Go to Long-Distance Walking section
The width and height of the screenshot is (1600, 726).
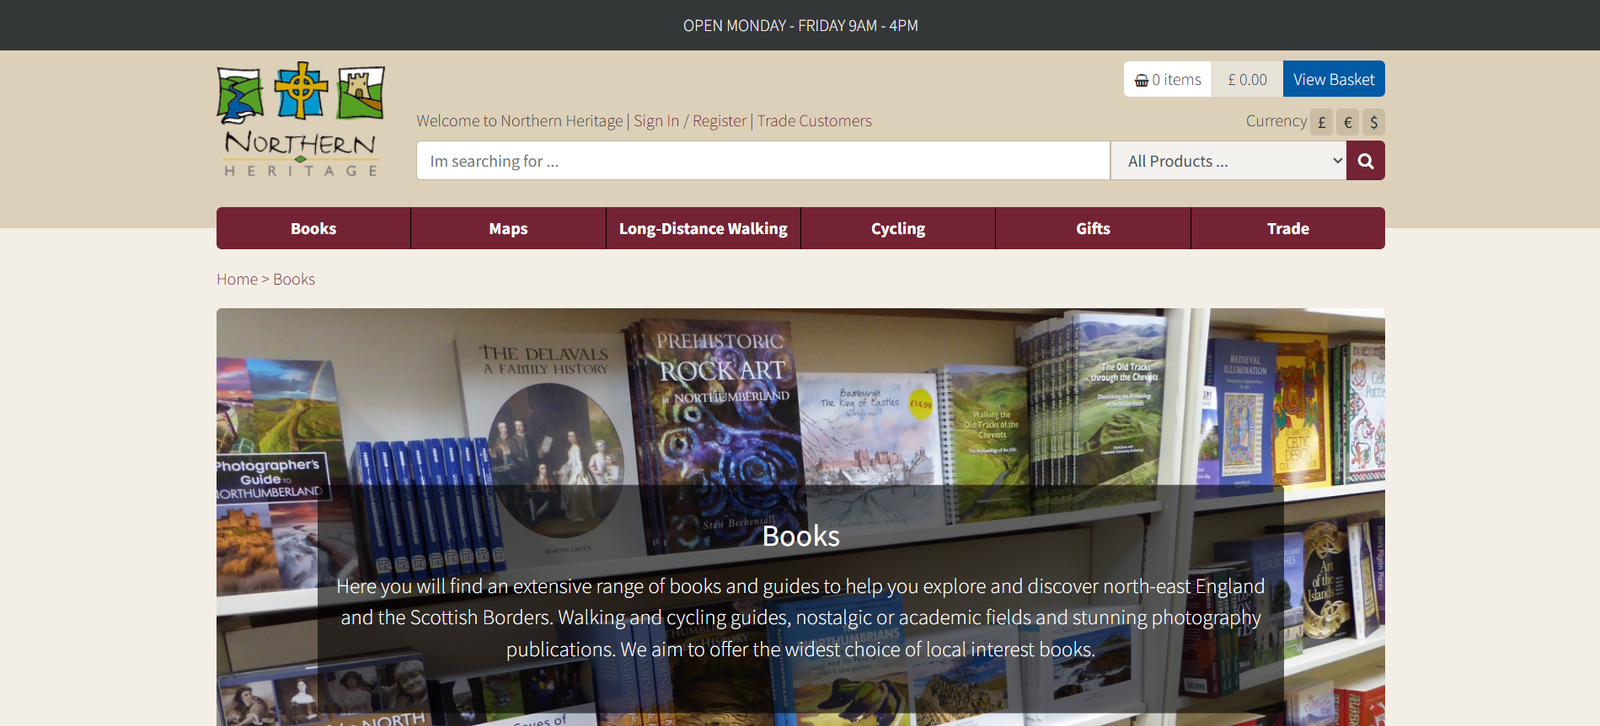[x=703, y=229]
